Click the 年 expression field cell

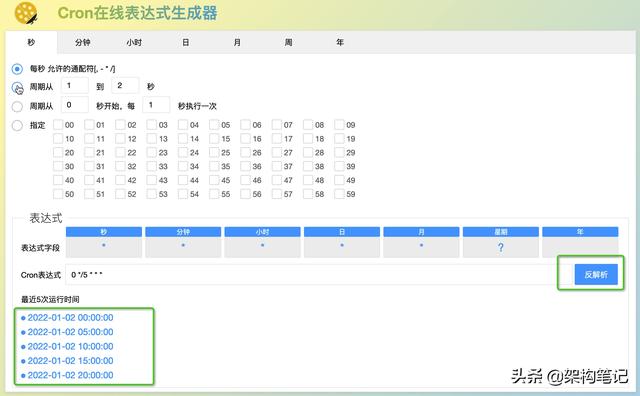580,247
